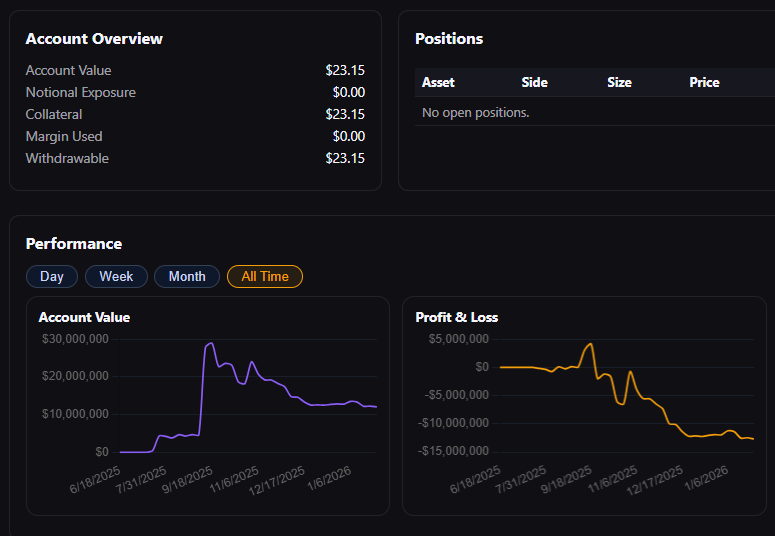The height and width of the screenshot is (536, 775).
Task: Click the Performance section heading
Action: (x=74, y=244)
